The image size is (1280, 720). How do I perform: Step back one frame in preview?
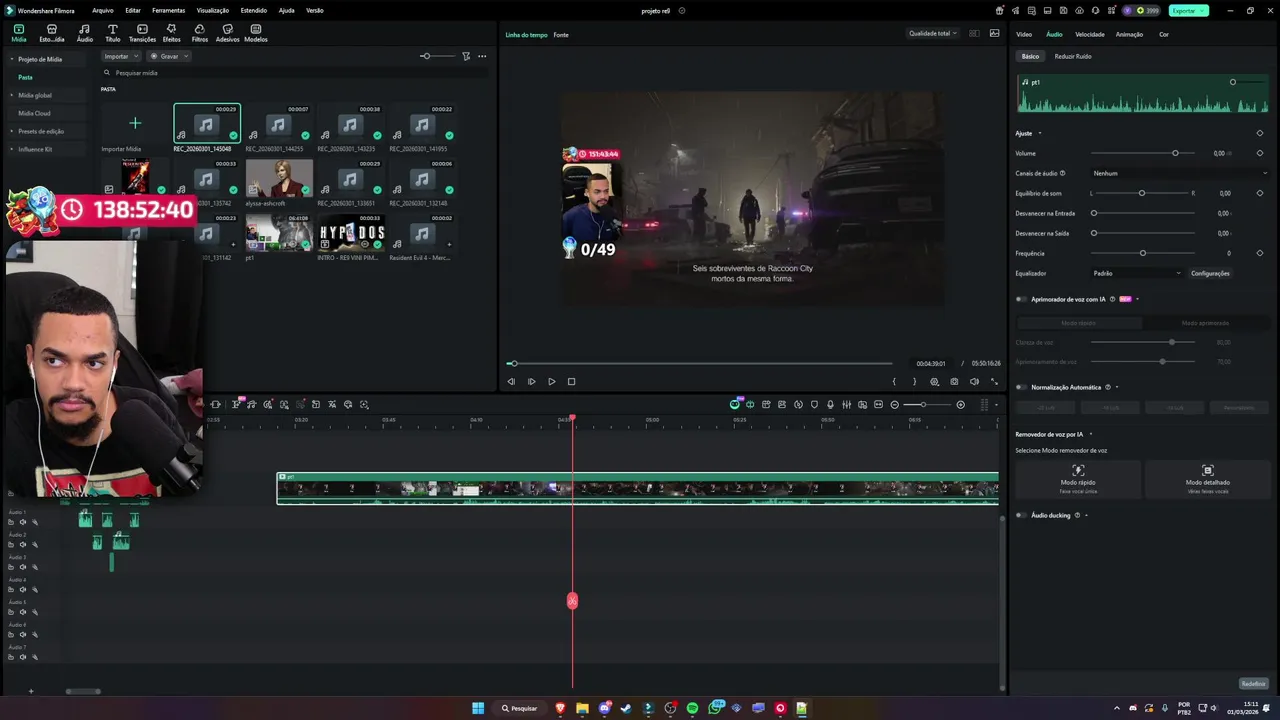click(511, 381)
